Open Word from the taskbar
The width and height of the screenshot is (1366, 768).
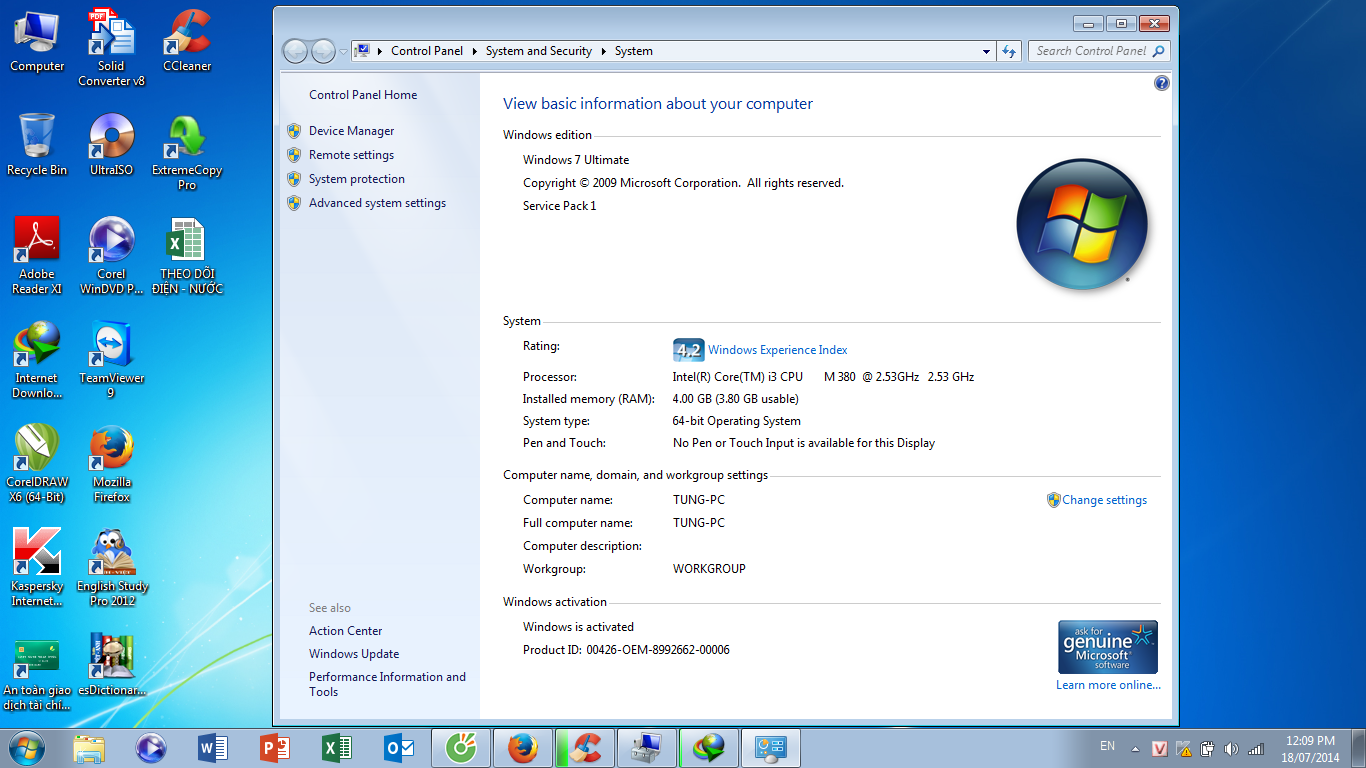pos(213,748)
